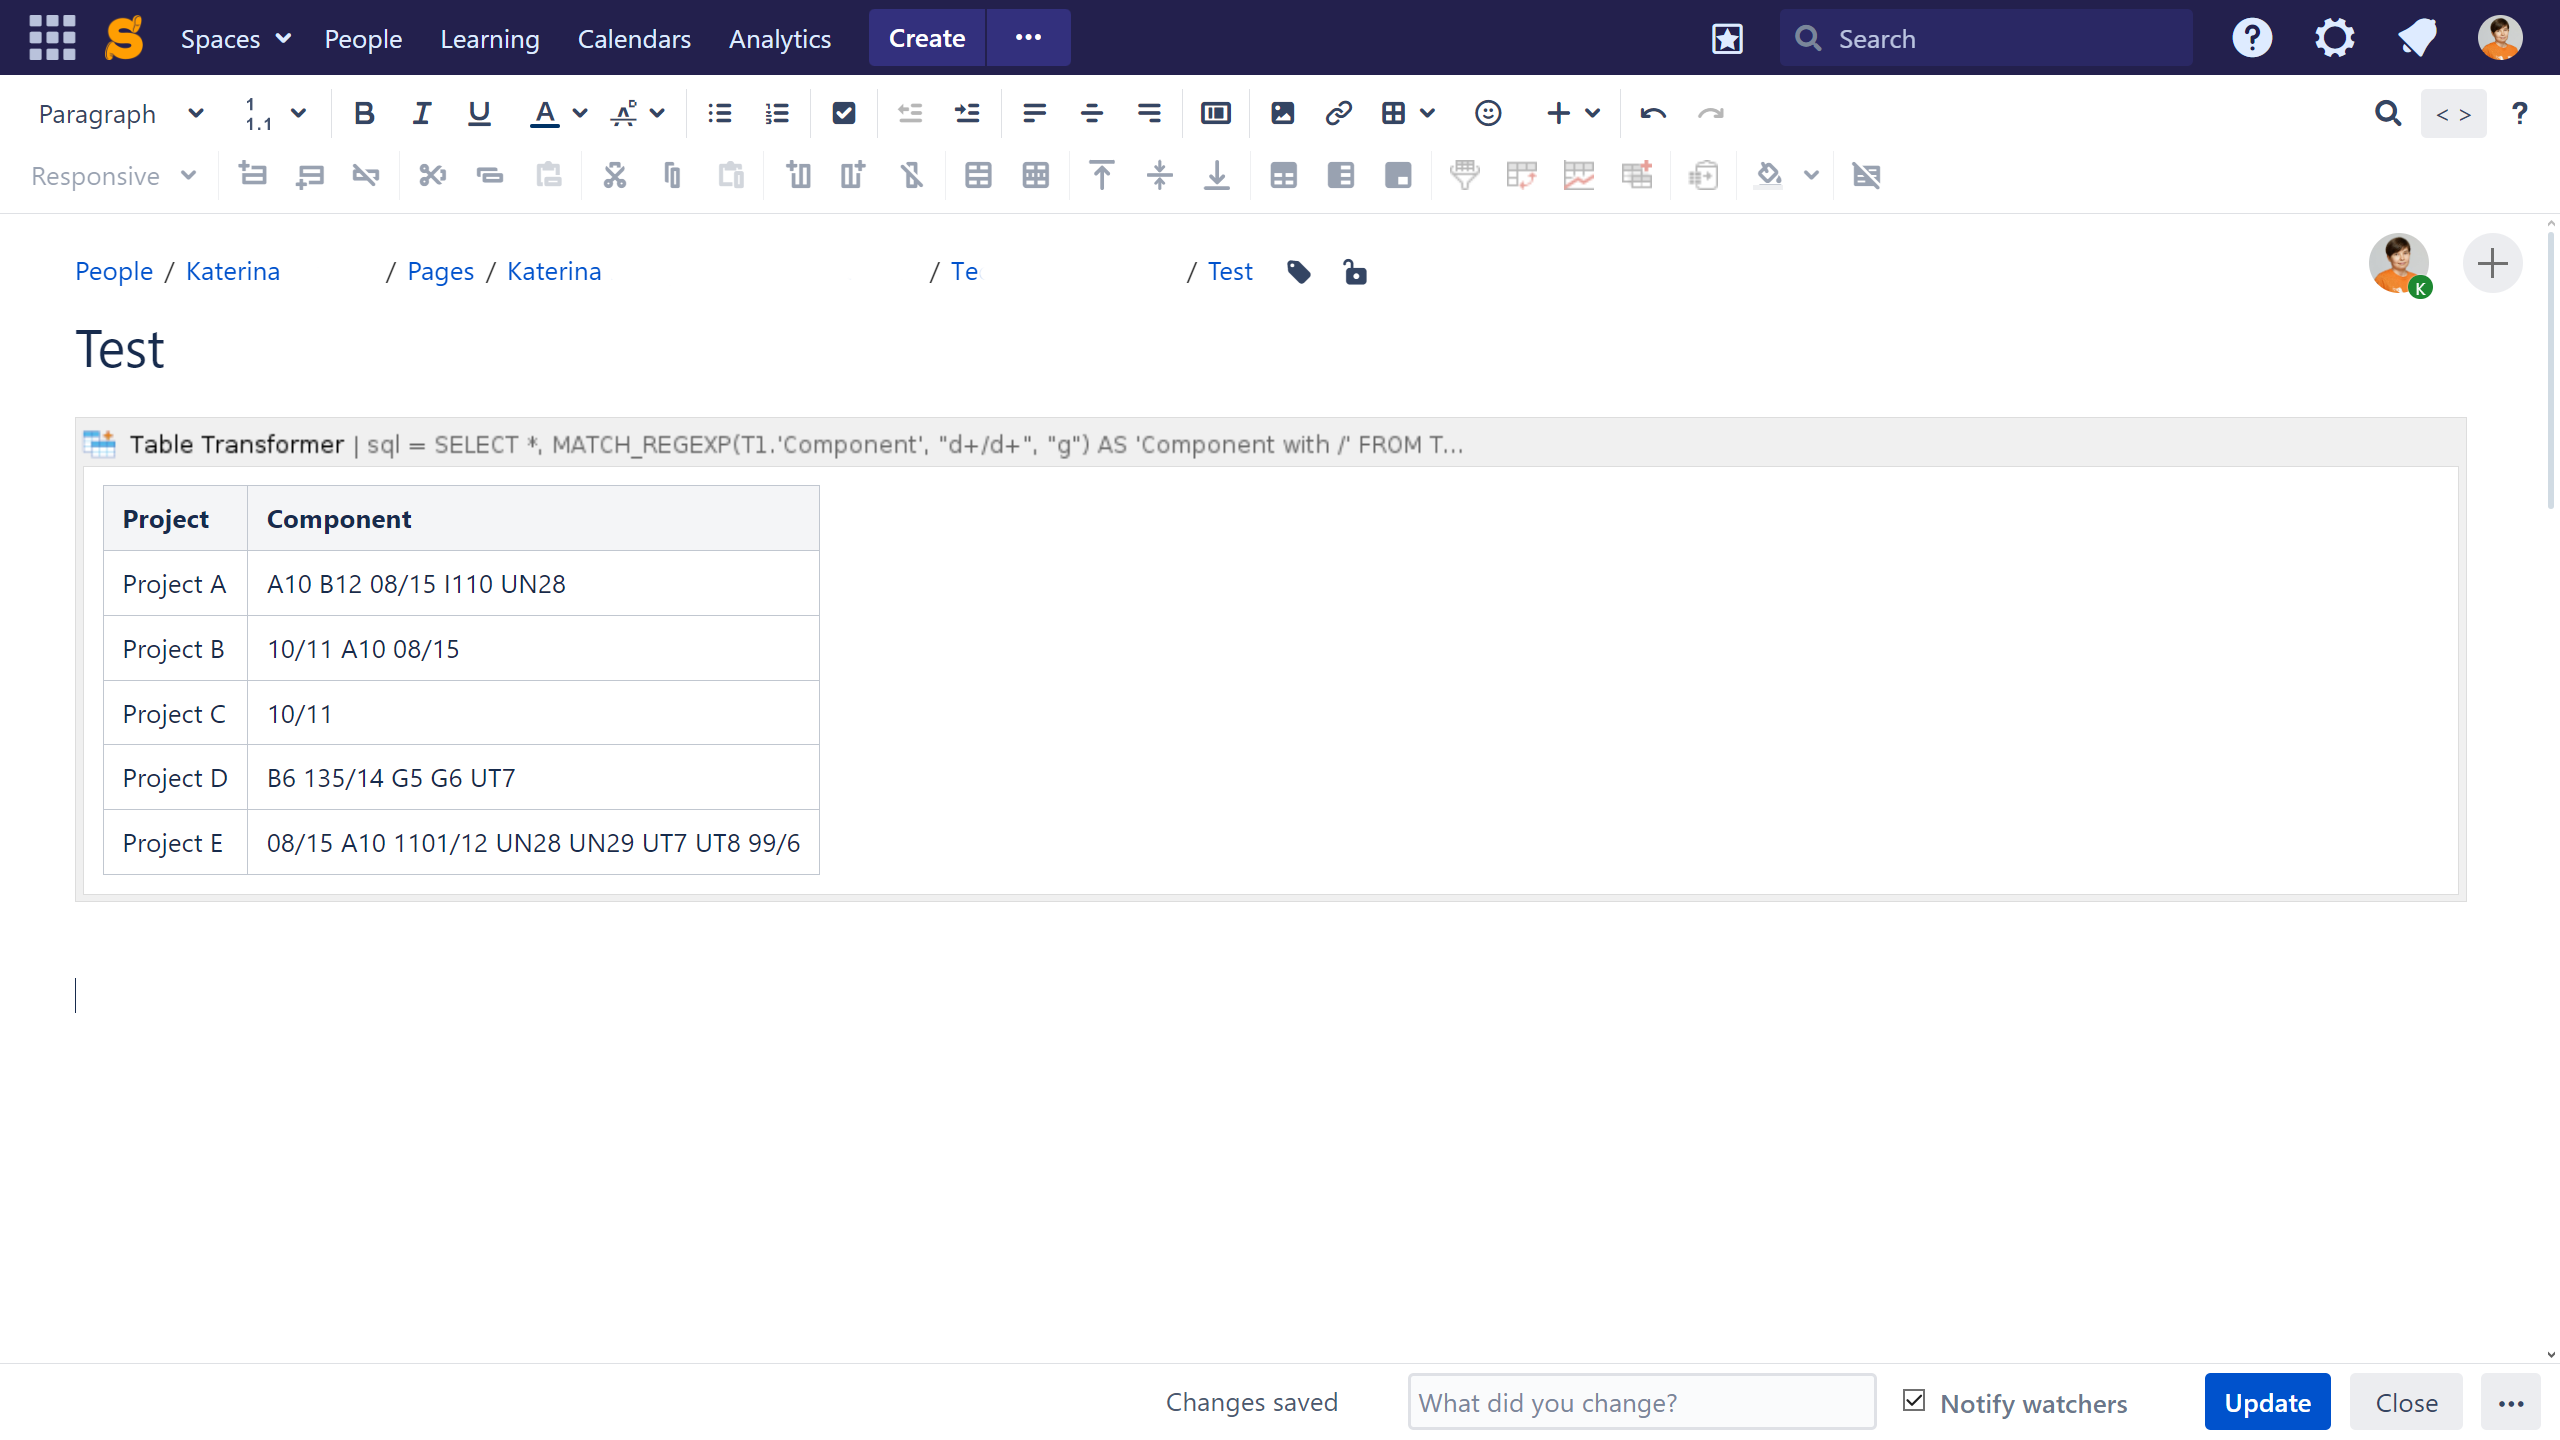Toggle underline text formatting
The image size is (2560, 1440).
click(479, 114)
